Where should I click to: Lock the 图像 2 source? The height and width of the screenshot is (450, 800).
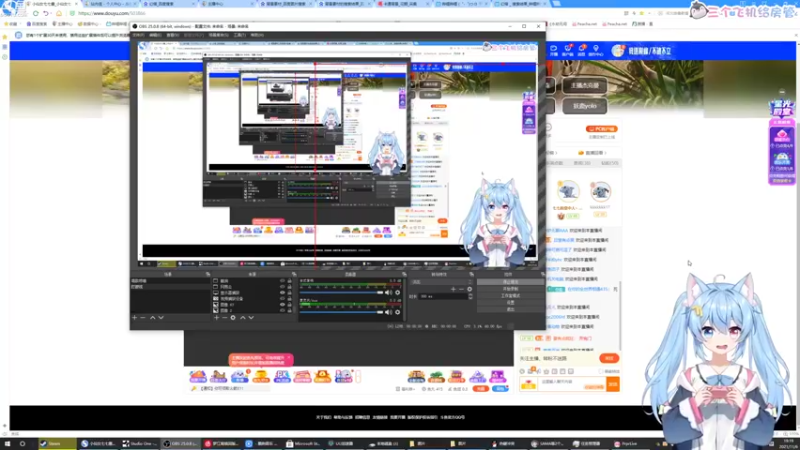coord(289,310)
